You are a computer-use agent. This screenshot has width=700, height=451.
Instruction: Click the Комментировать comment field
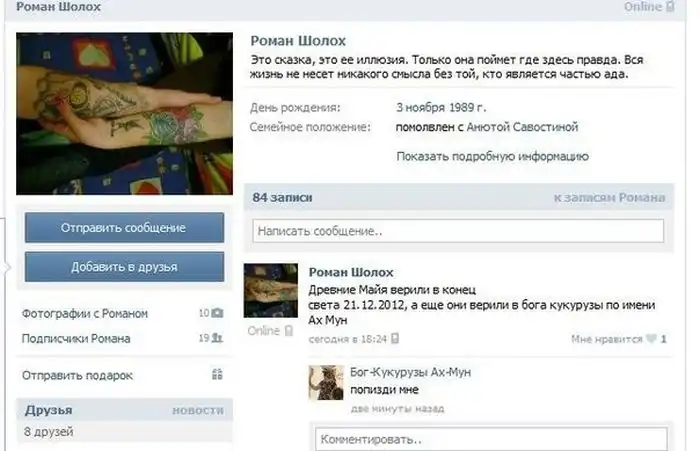point(492,439)
